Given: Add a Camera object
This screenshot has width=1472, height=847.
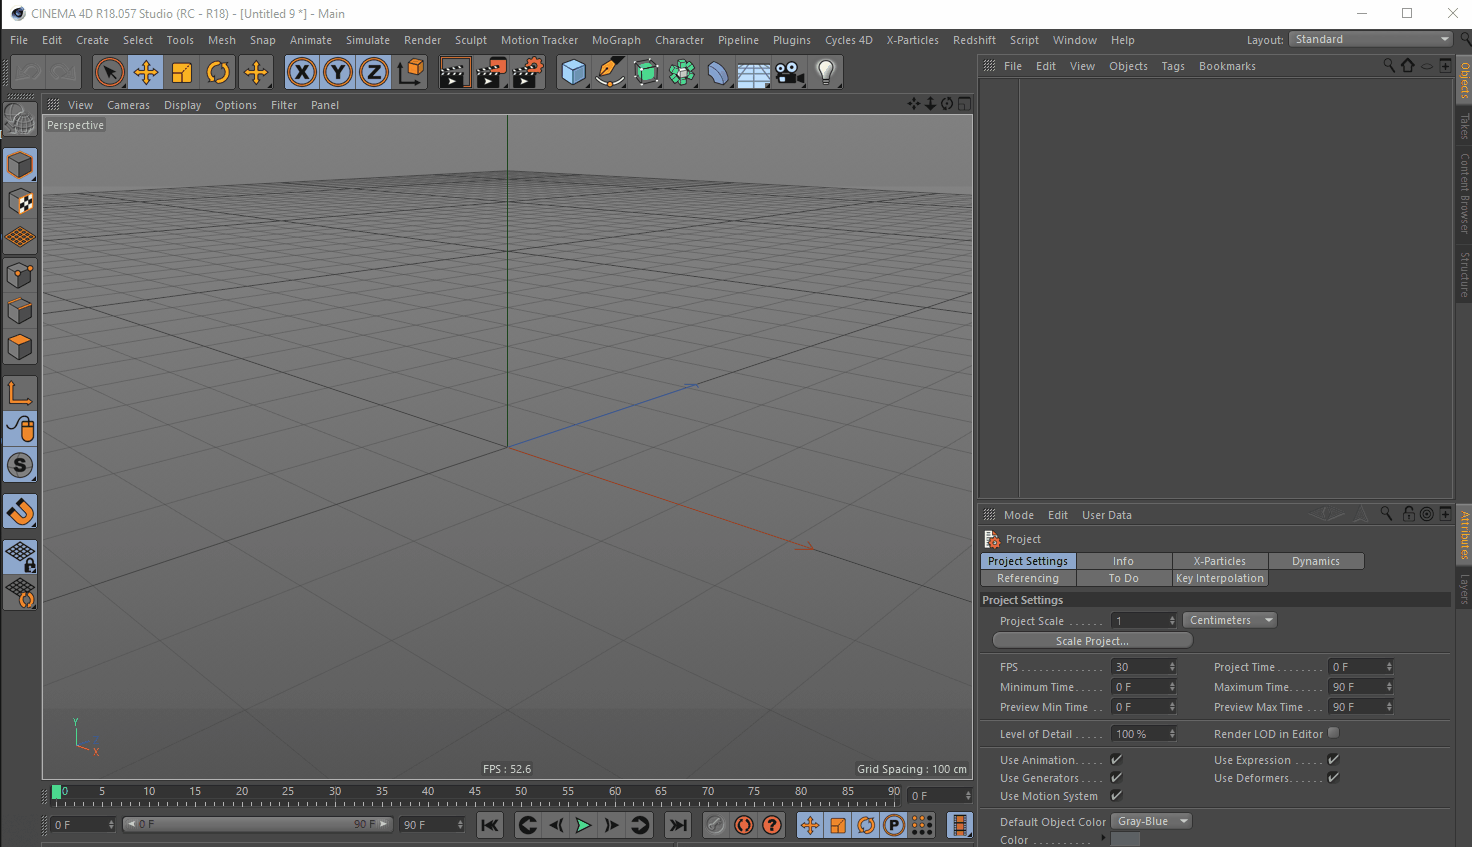Looking at the screenshot, I should point(790,72).
